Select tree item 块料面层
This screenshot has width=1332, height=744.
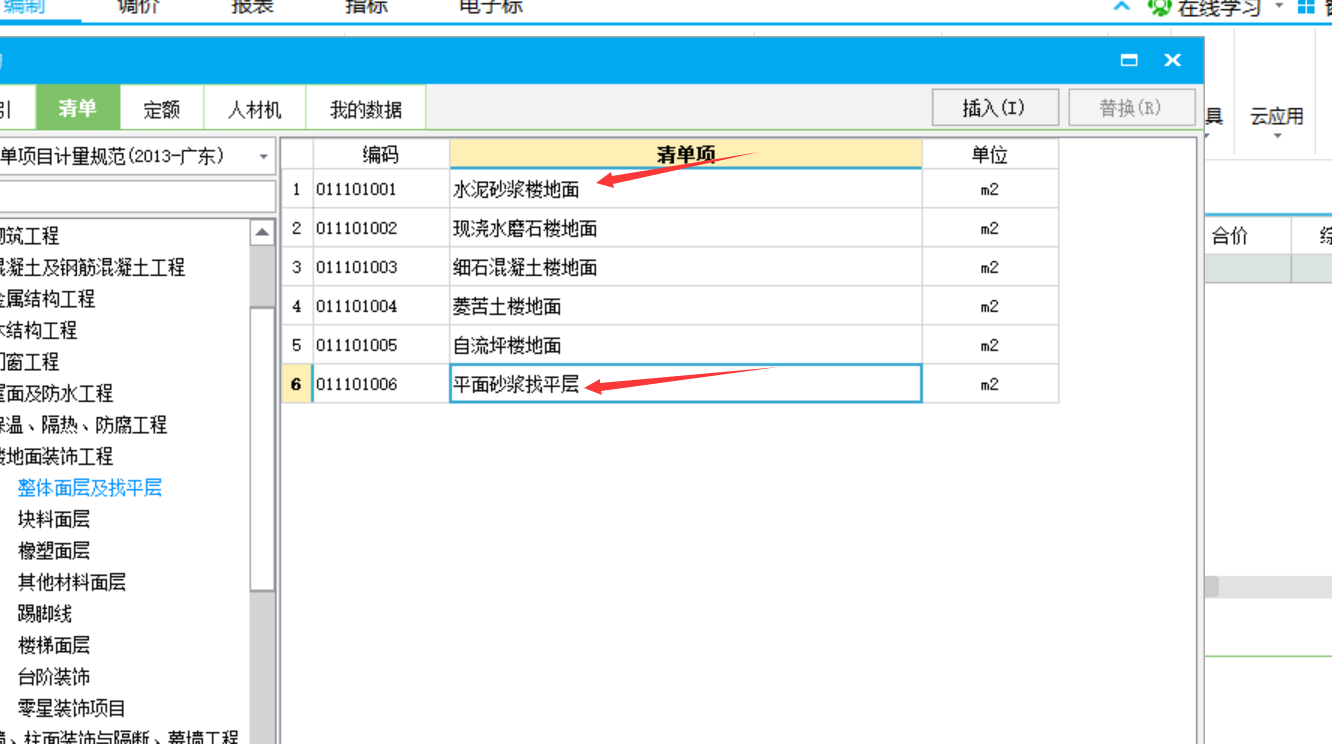54,519
